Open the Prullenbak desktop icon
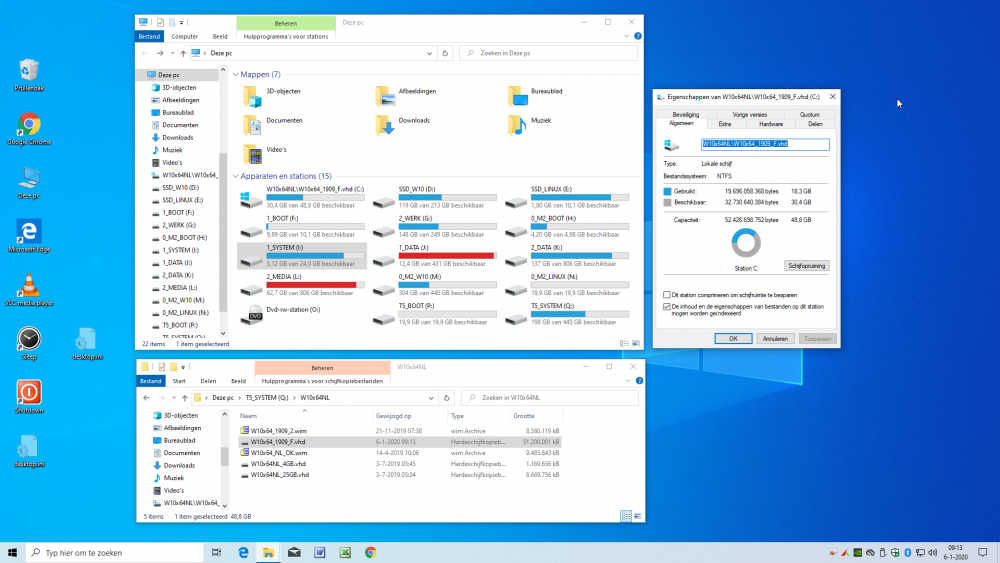Image resolution: width=1000 pixels, height=563 pixels. pyautogui.click(x=29, y=69)
